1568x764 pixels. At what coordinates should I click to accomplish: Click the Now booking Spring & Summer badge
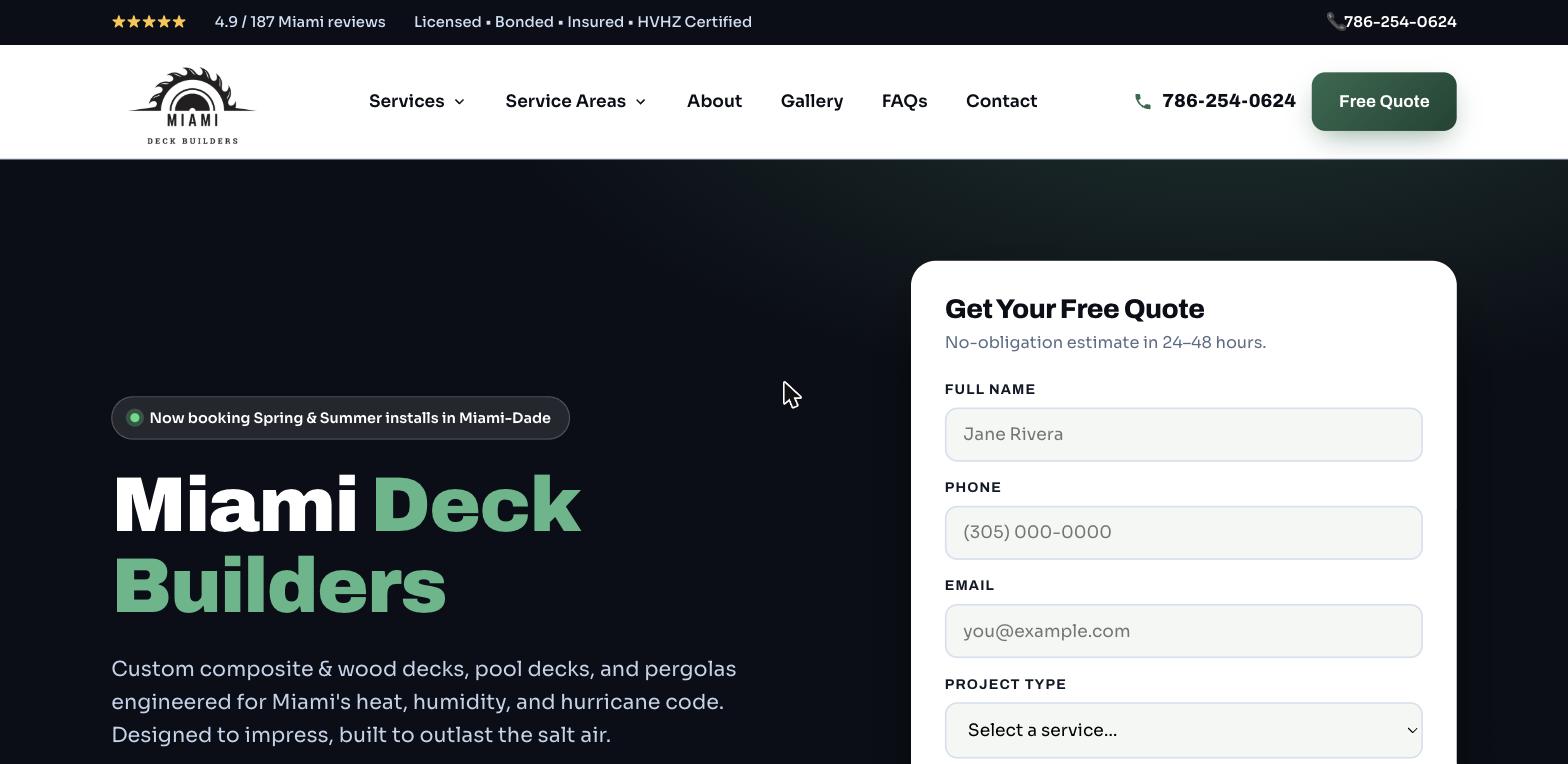[x=340, y=418]
